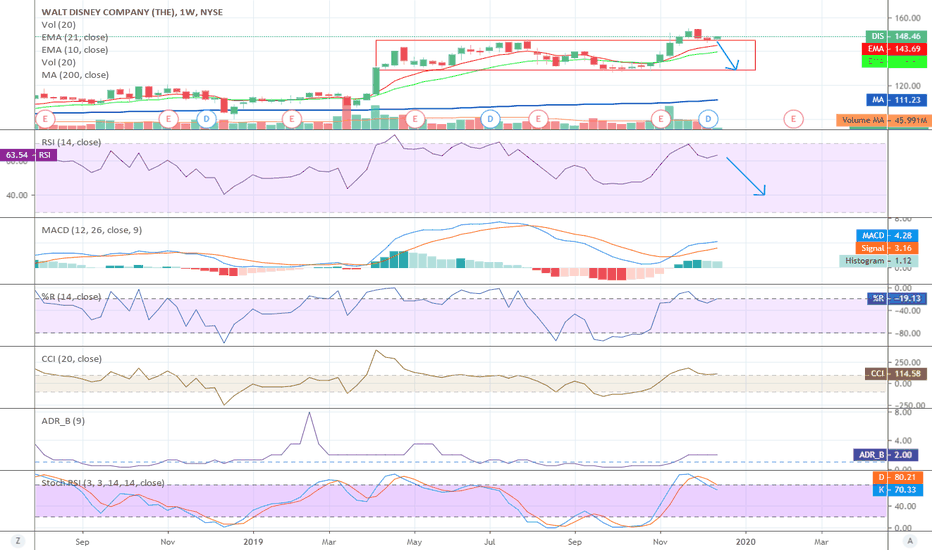Click the blue K 70.33 value label
Viewport: 932px width, 550px height.
tap(898, 489)
